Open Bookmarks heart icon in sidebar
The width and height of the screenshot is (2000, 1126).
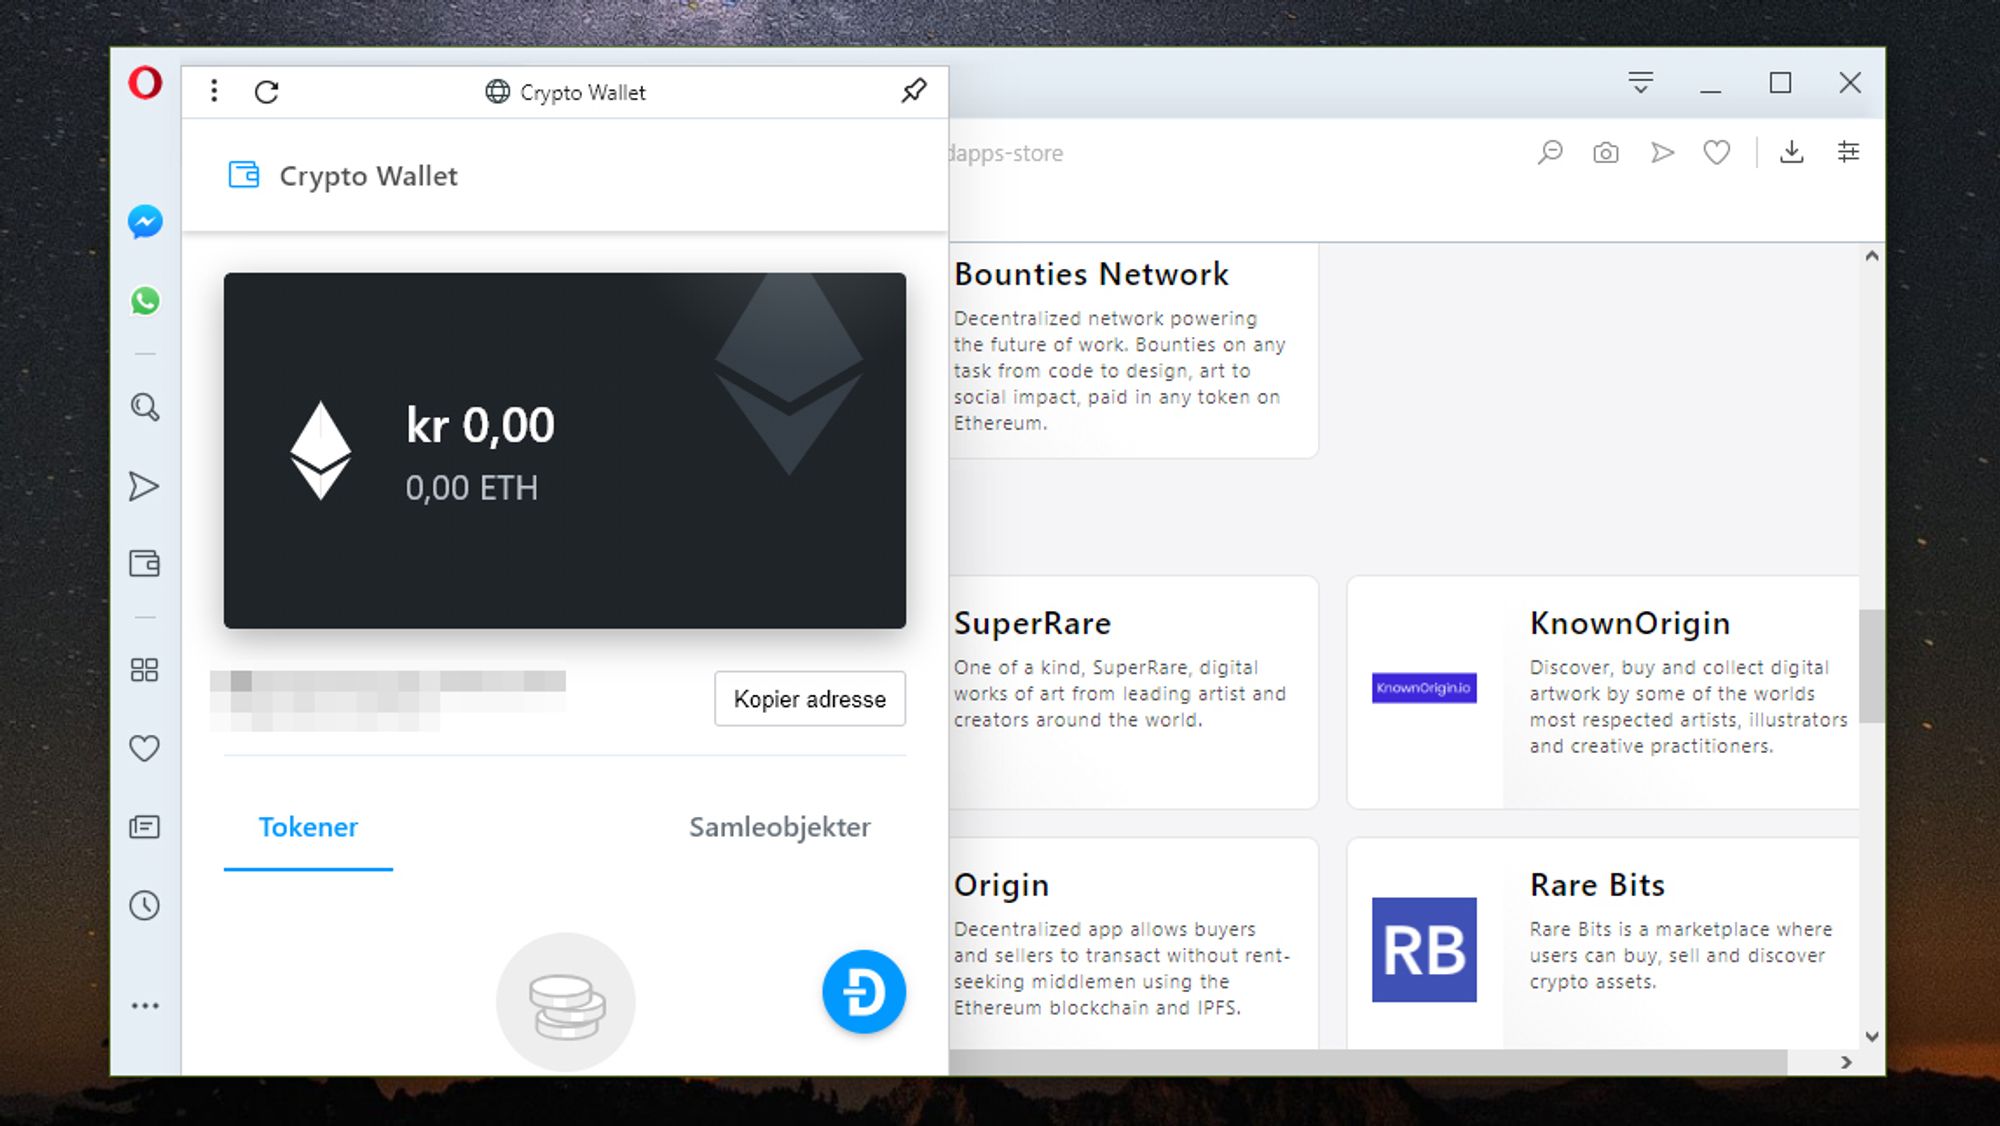pyautogui.click(x=145, y=748)
